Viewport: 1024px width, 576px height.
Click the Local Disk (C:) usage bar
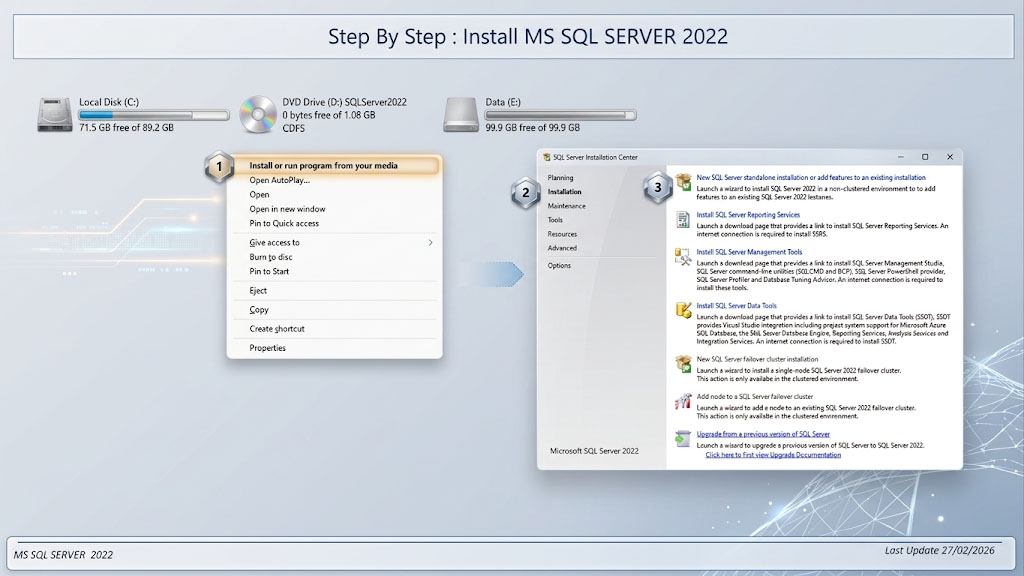click(x=154, y=115)
